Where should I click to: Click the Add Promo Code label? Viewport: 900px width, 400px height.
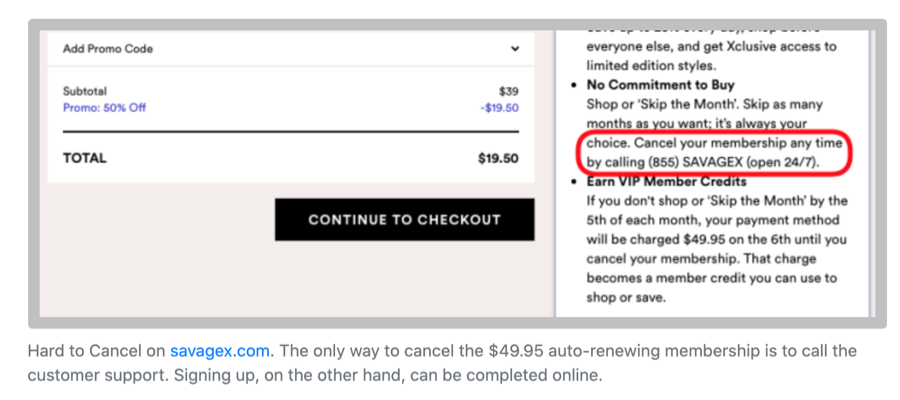point(107,48)
